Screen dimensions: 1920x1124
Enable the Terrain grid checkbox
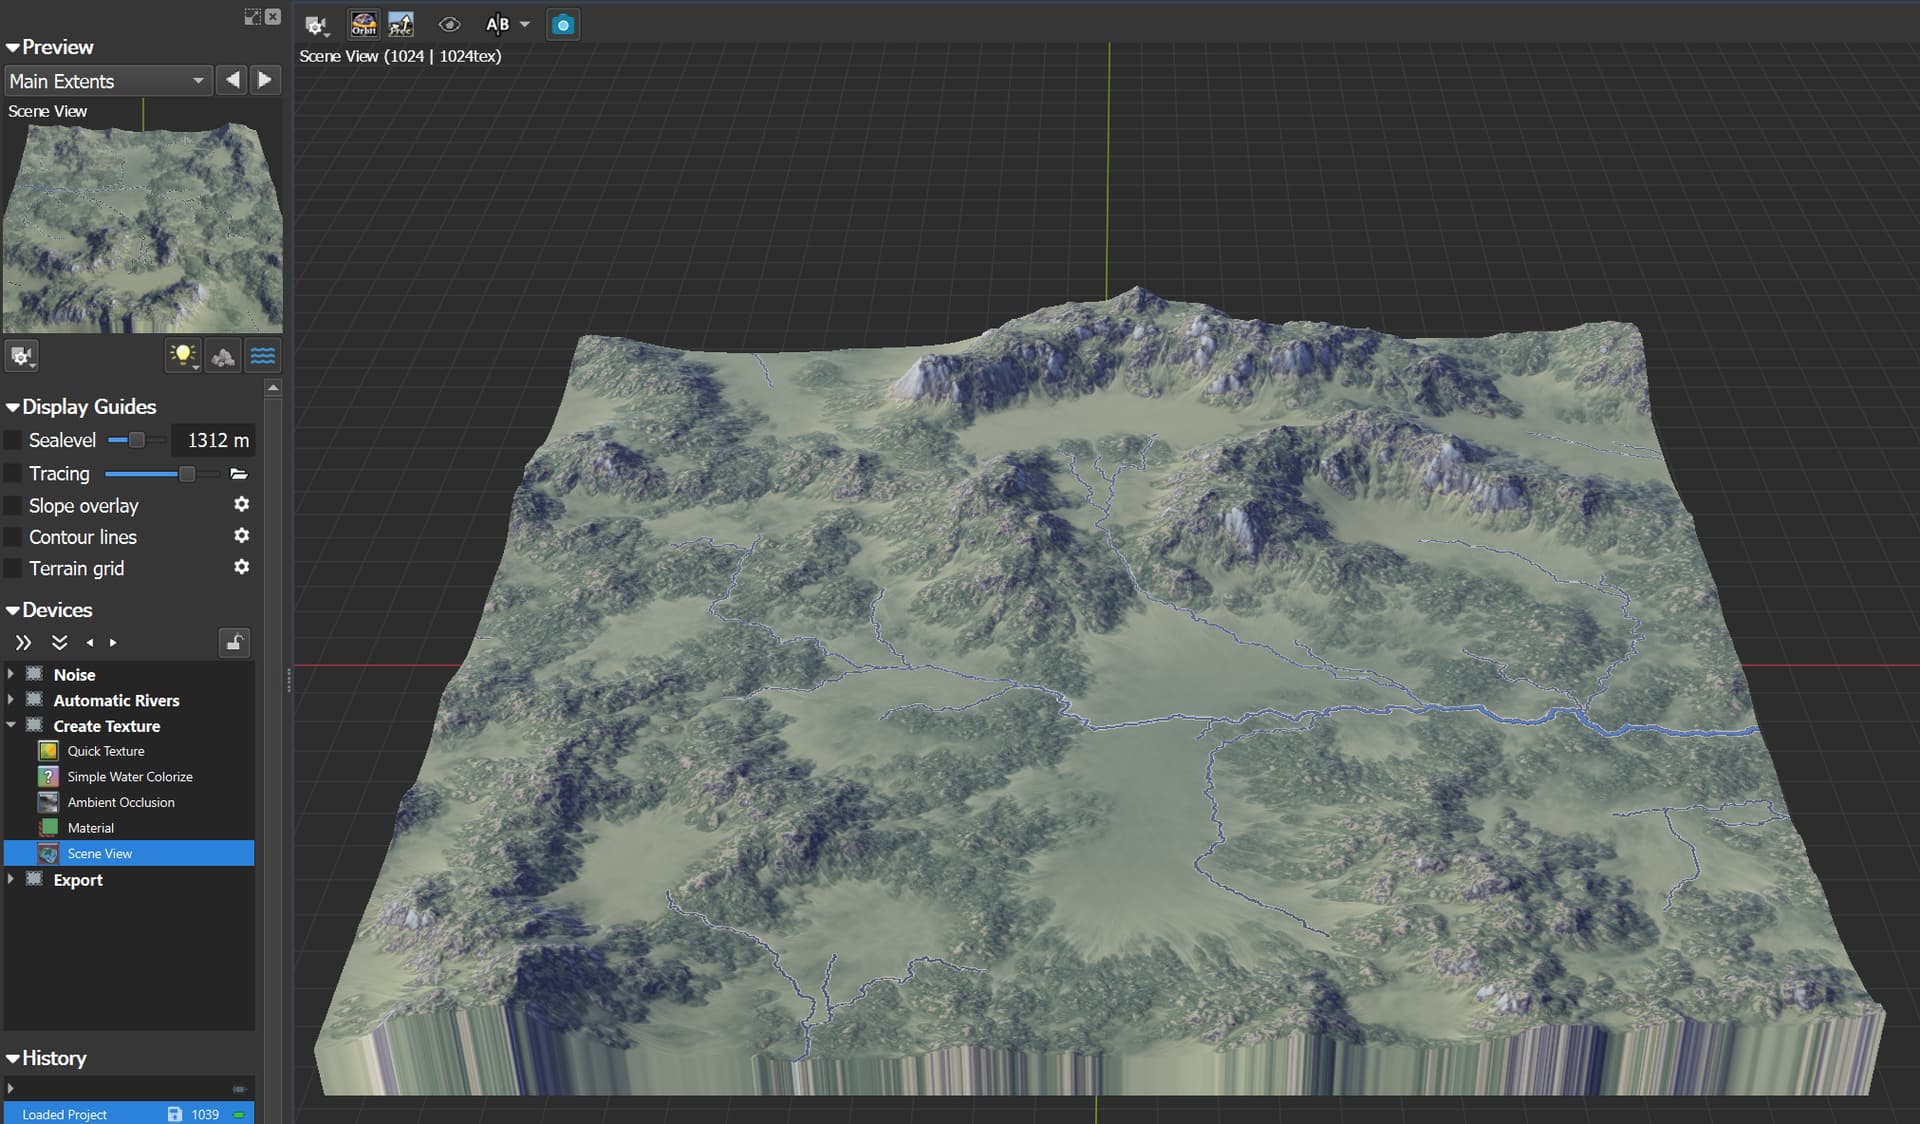pyautogui.click(x=13, y=568)
